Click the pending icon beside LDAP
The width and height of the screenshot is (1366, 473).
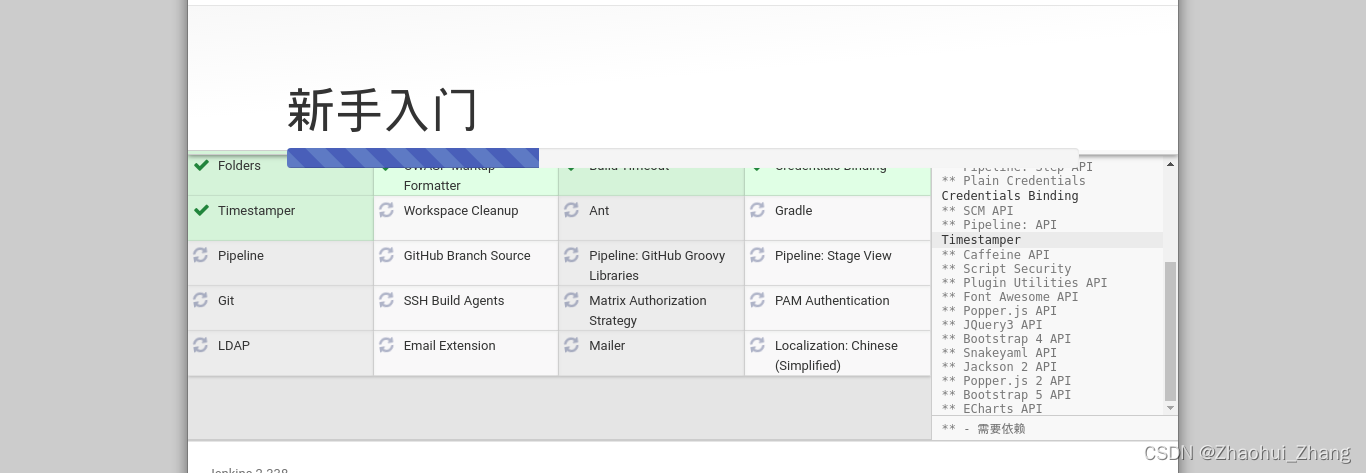(201, 346)
